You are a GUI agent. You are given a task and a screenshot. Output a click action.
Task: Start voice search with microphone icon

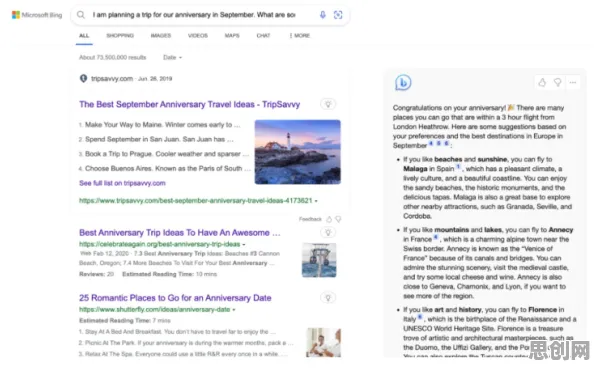323,15
